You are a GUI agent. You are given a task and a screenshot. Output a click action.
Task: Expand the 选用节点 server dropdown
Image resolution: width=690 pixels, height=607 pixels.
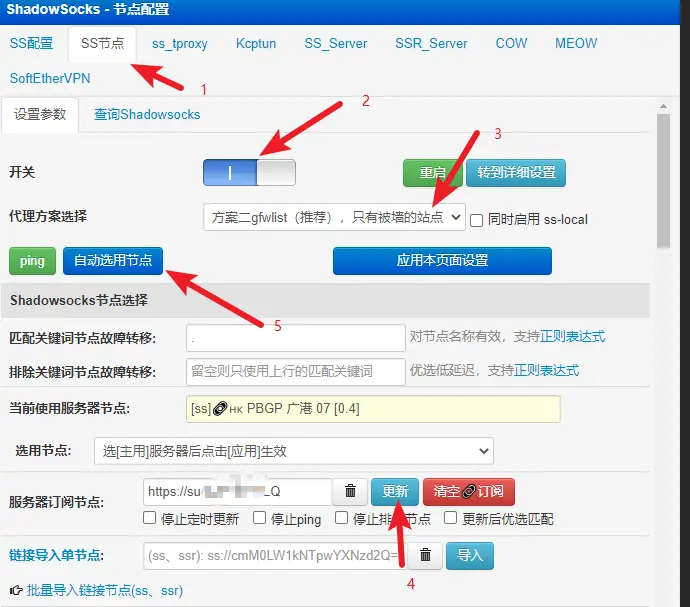(293, 451)
